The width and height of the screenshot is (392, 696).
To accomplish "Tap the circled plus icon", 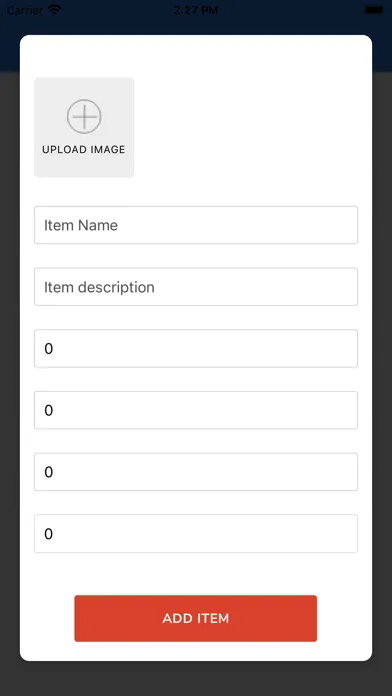I will (84, 116).
